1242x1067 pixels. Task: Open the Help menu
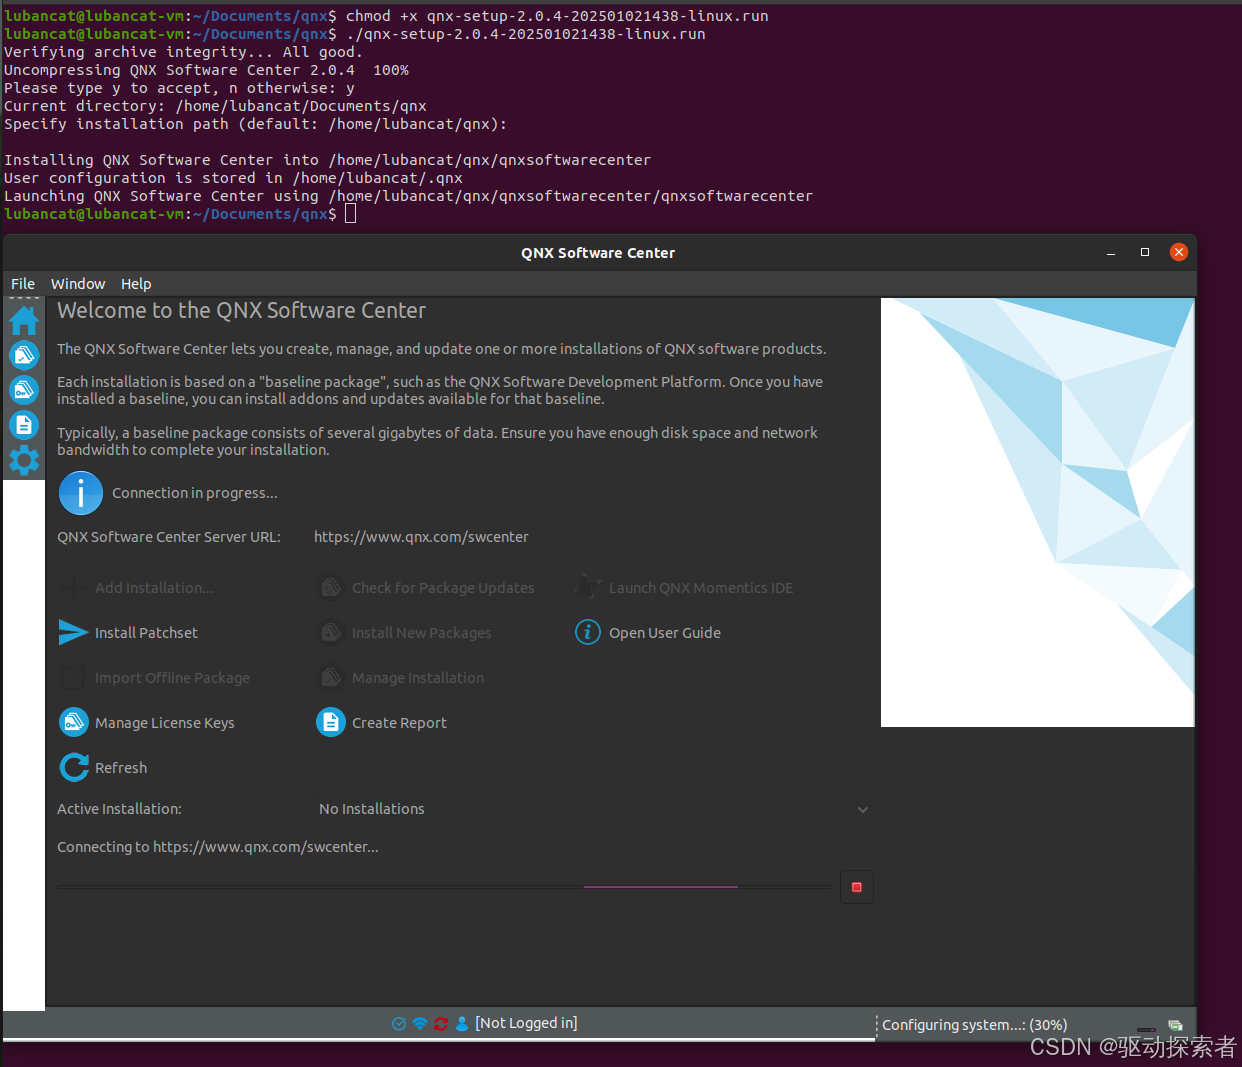(136, 284)
